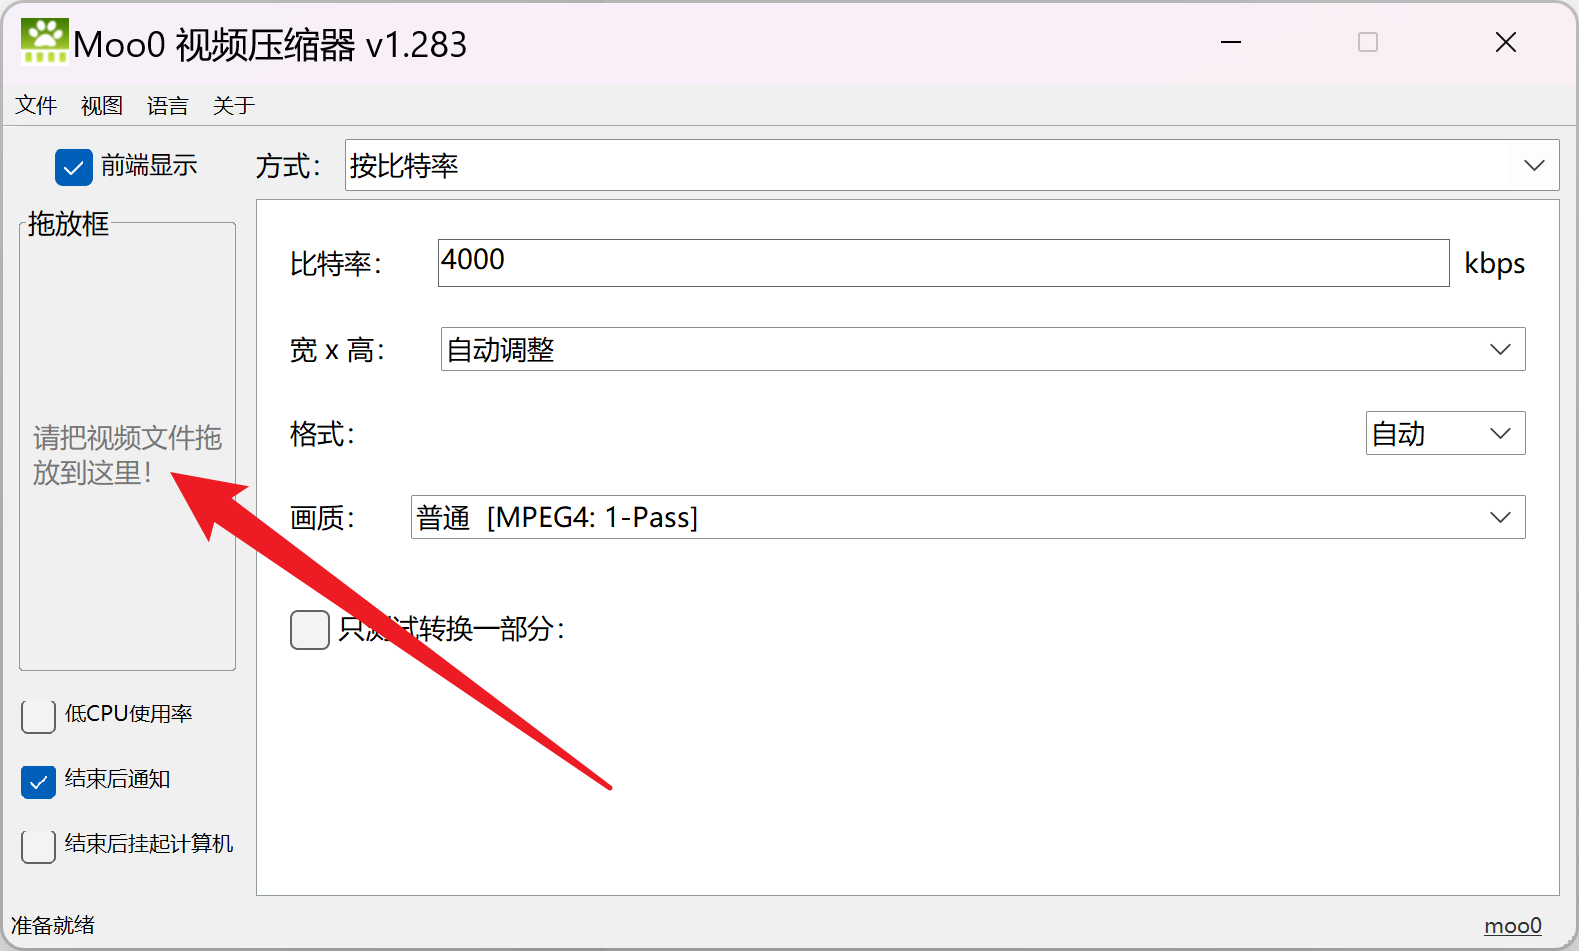Enable 结束后挂起计算机 checkbox
This screenshot has width=1579, height=951.
tap(38, 846)
